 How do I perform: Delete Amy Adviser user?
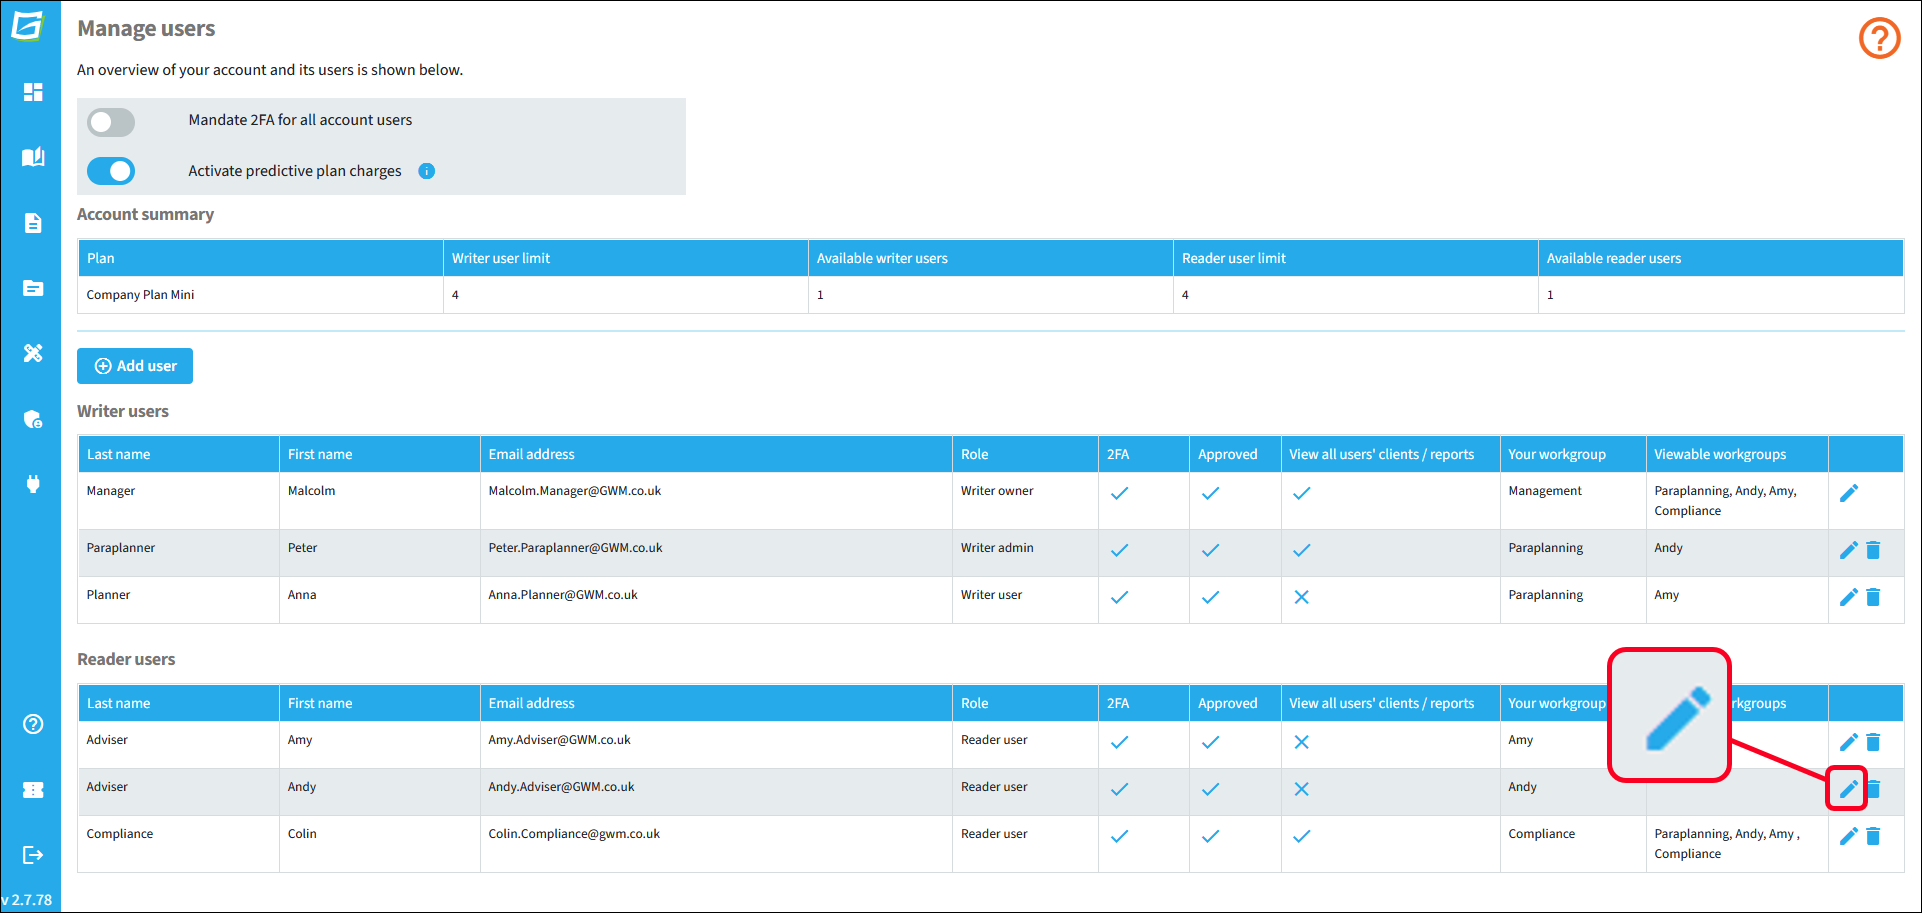coord(1873,741)
